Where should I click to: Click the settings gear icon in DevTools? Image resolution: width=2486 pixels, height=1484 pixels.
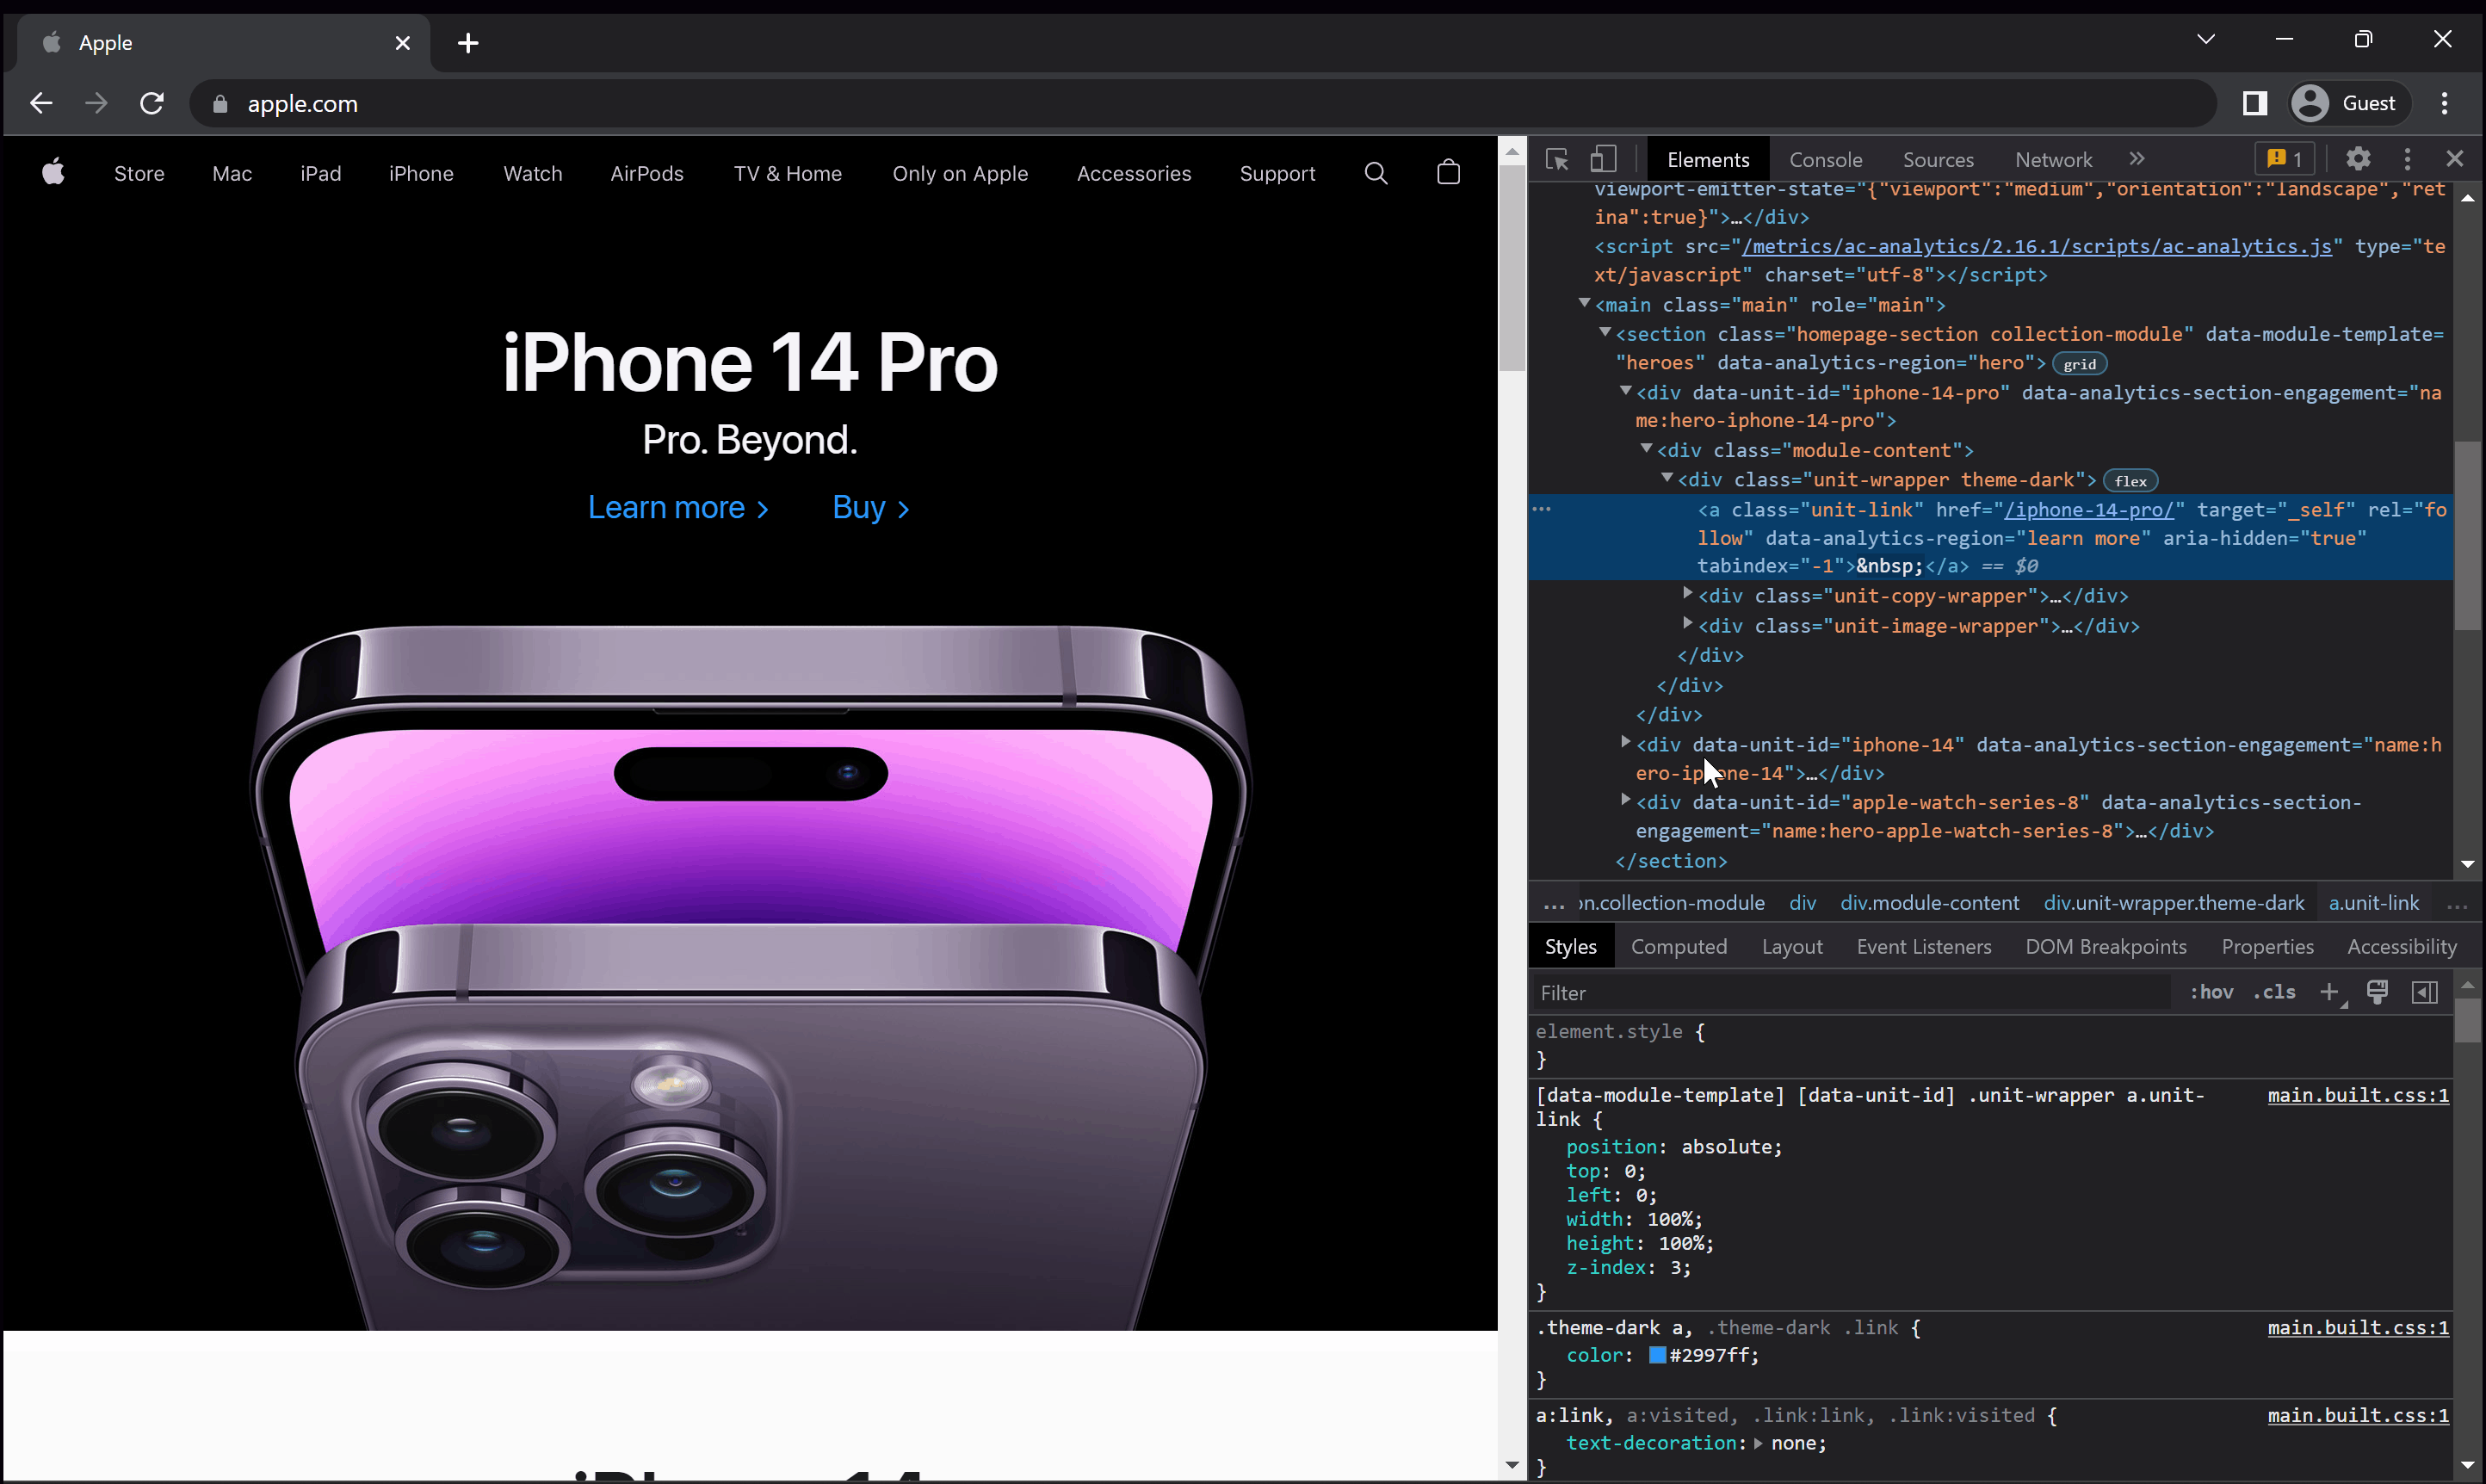[2357, 159]
